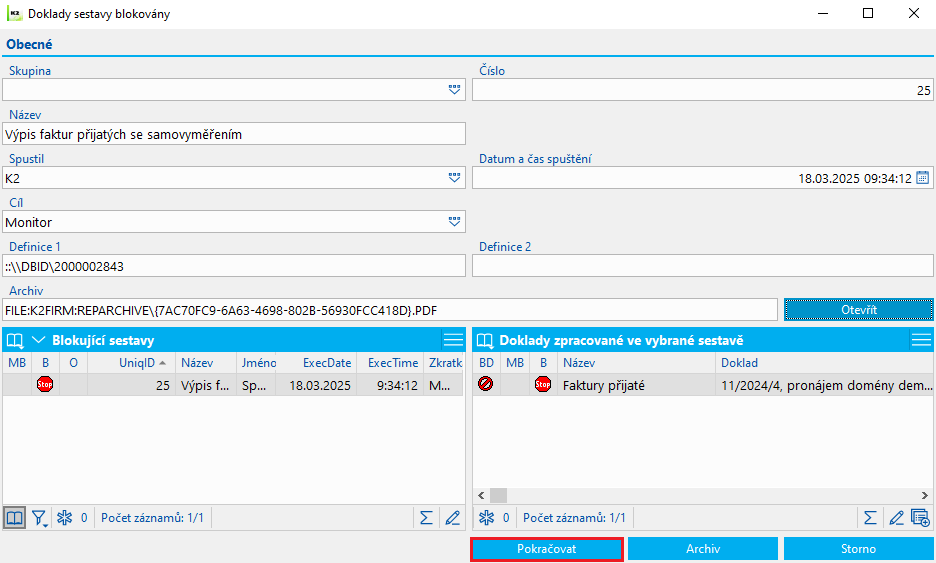The image size is (936, 563).
Task: Click Stop icon in blocking report row 25
Action: (x=45, y=384)
